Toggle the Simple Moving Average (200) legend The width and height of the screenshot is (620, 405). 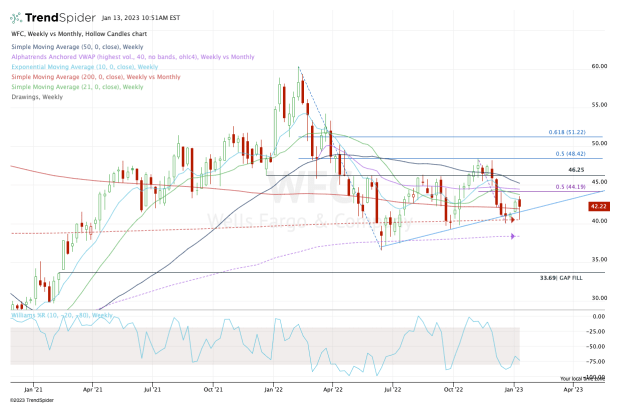90,77
